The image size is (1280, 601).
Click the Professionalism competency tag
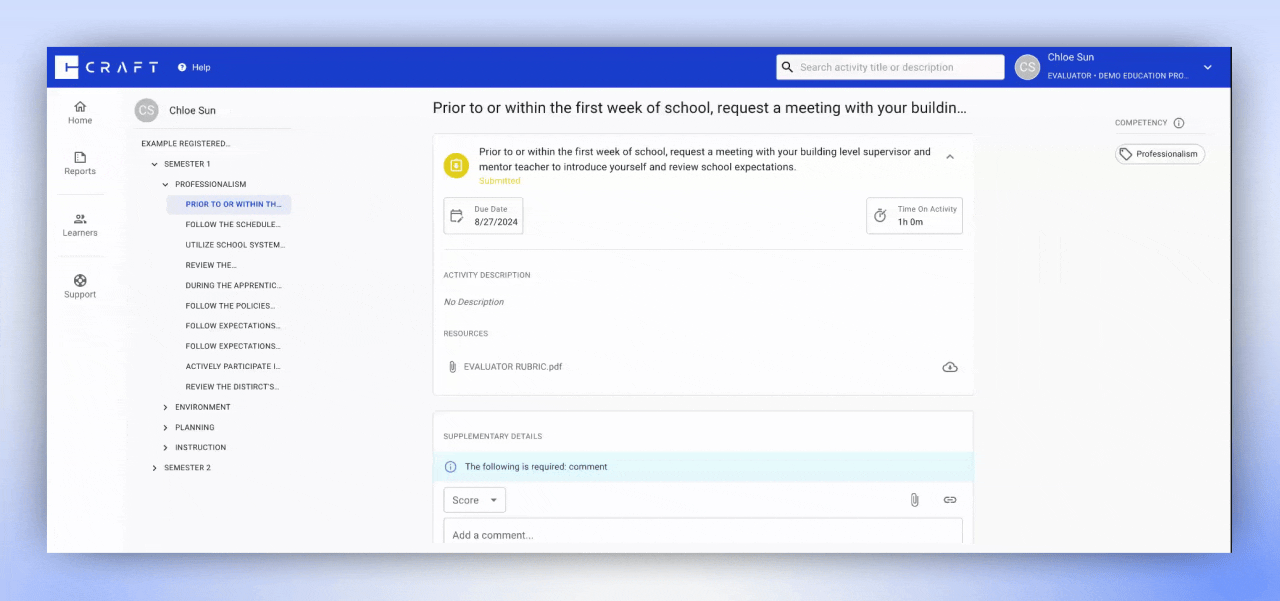(x=1159, y=154)
